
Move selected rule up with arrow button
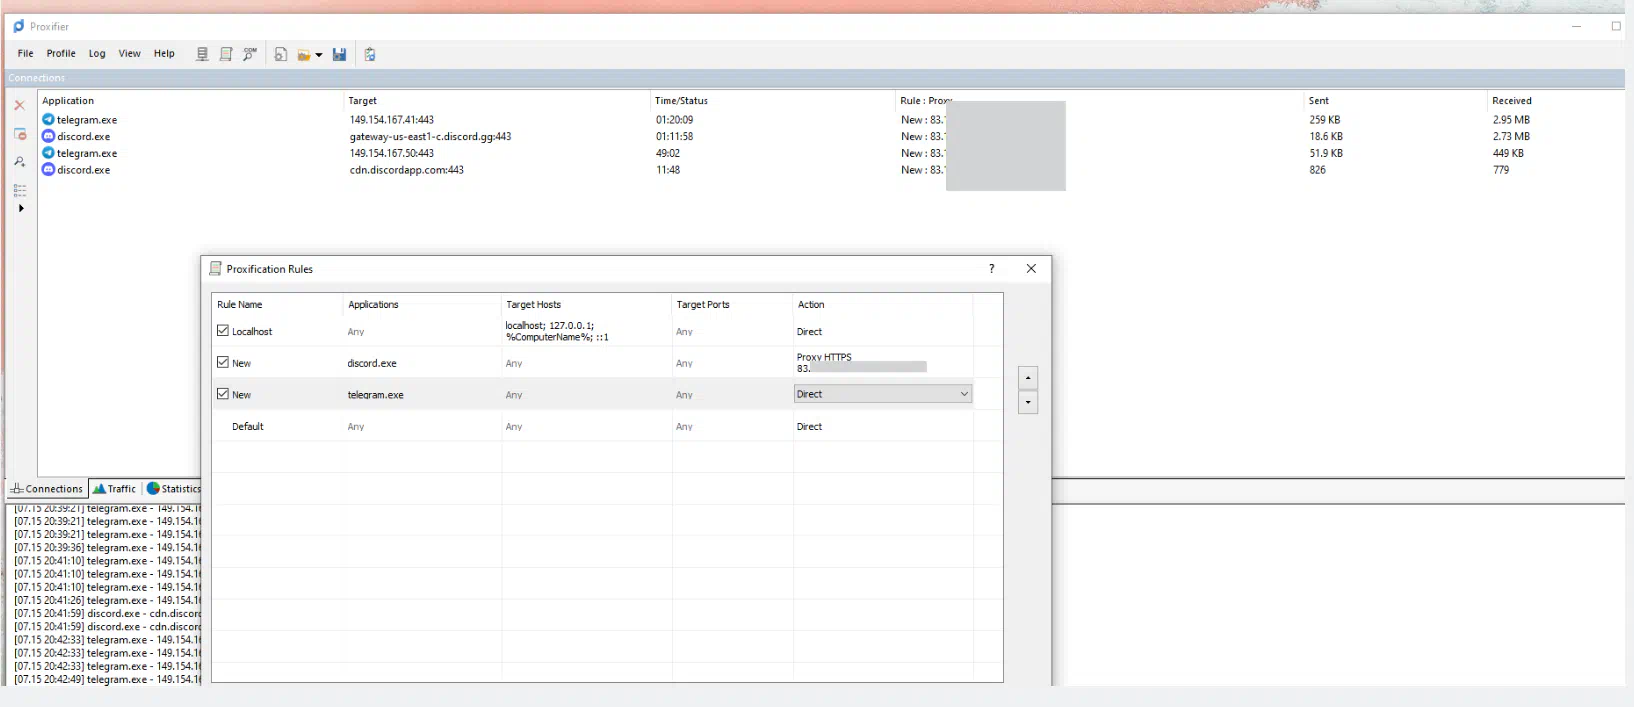pos(1028,378)
